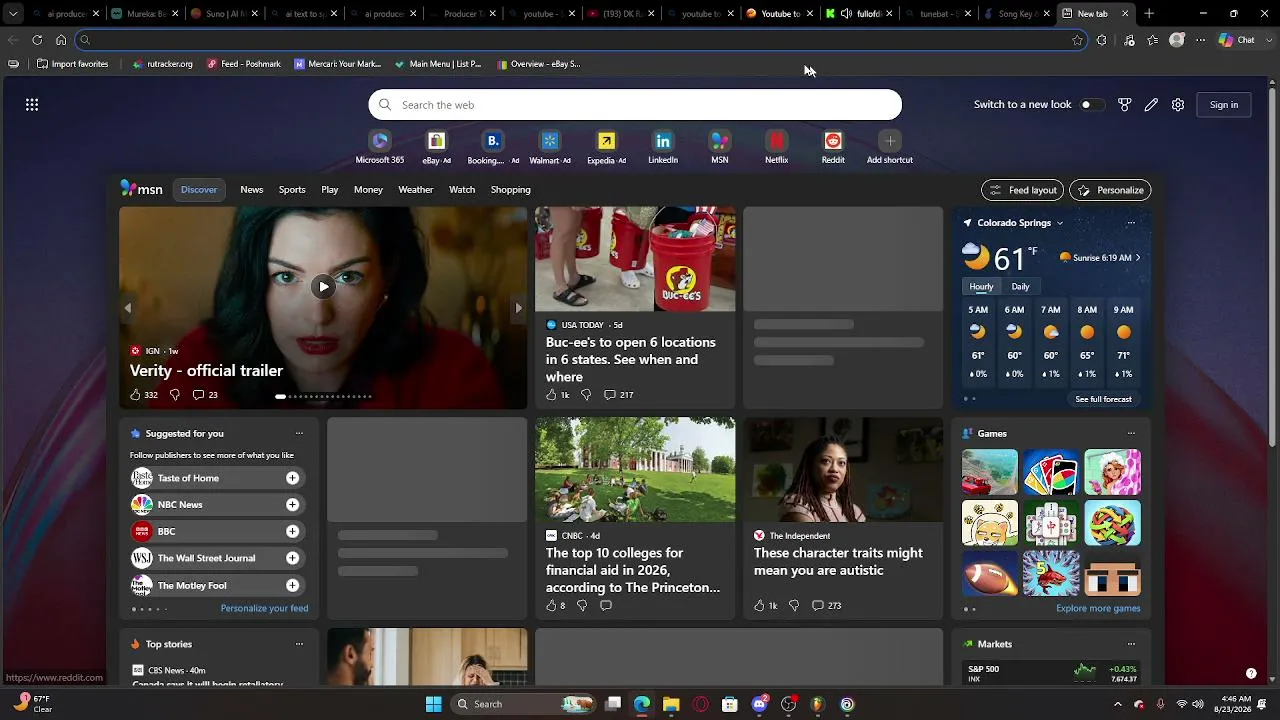
Task: Switch weather to Daily view
Action: [x=1020, y=287]
